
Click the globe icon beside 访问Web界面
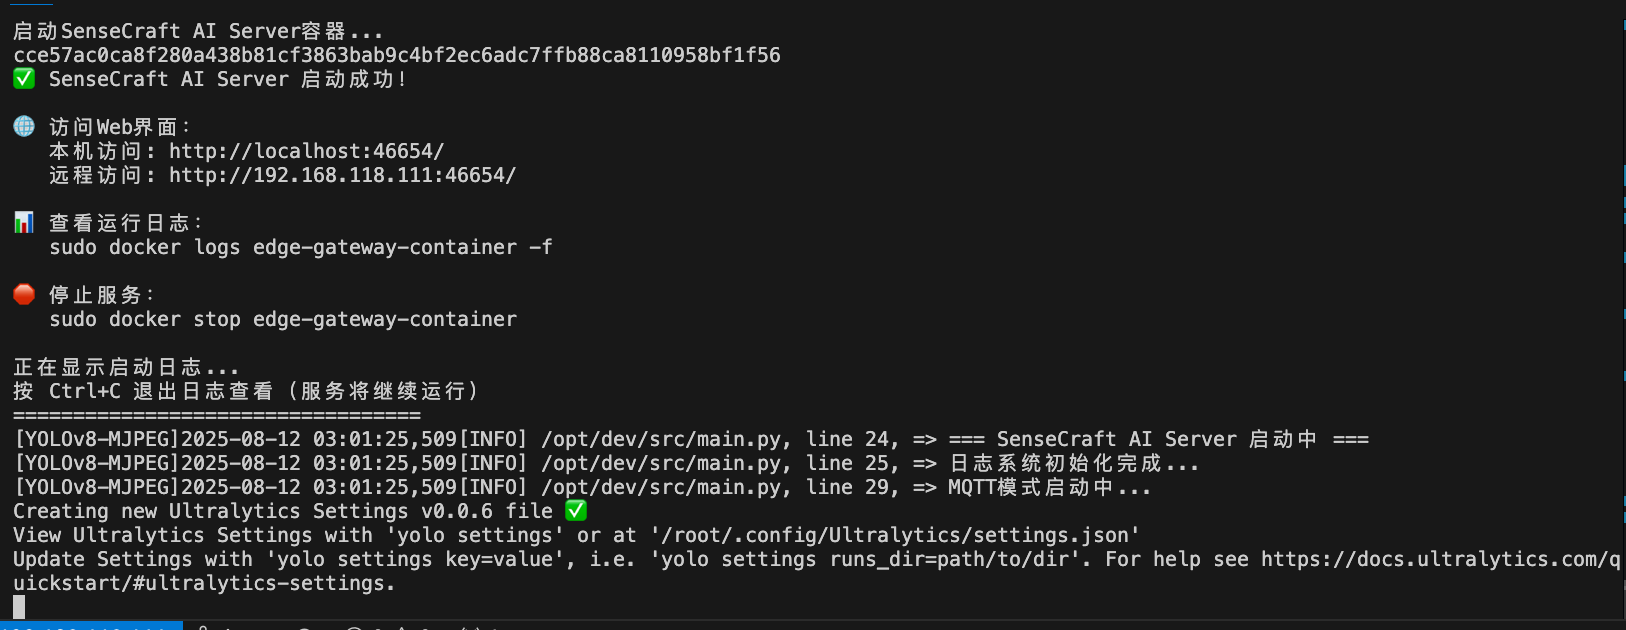(24, 126)
